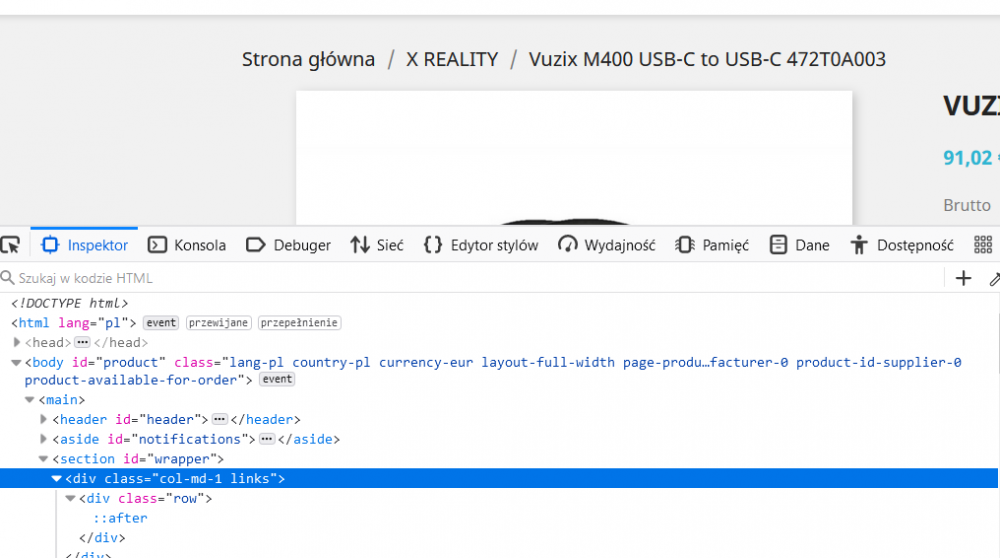The image size is (1000, 558).
Task: Open the Wydajność tab
Action: pyautogui.click(x=607, y=245)
